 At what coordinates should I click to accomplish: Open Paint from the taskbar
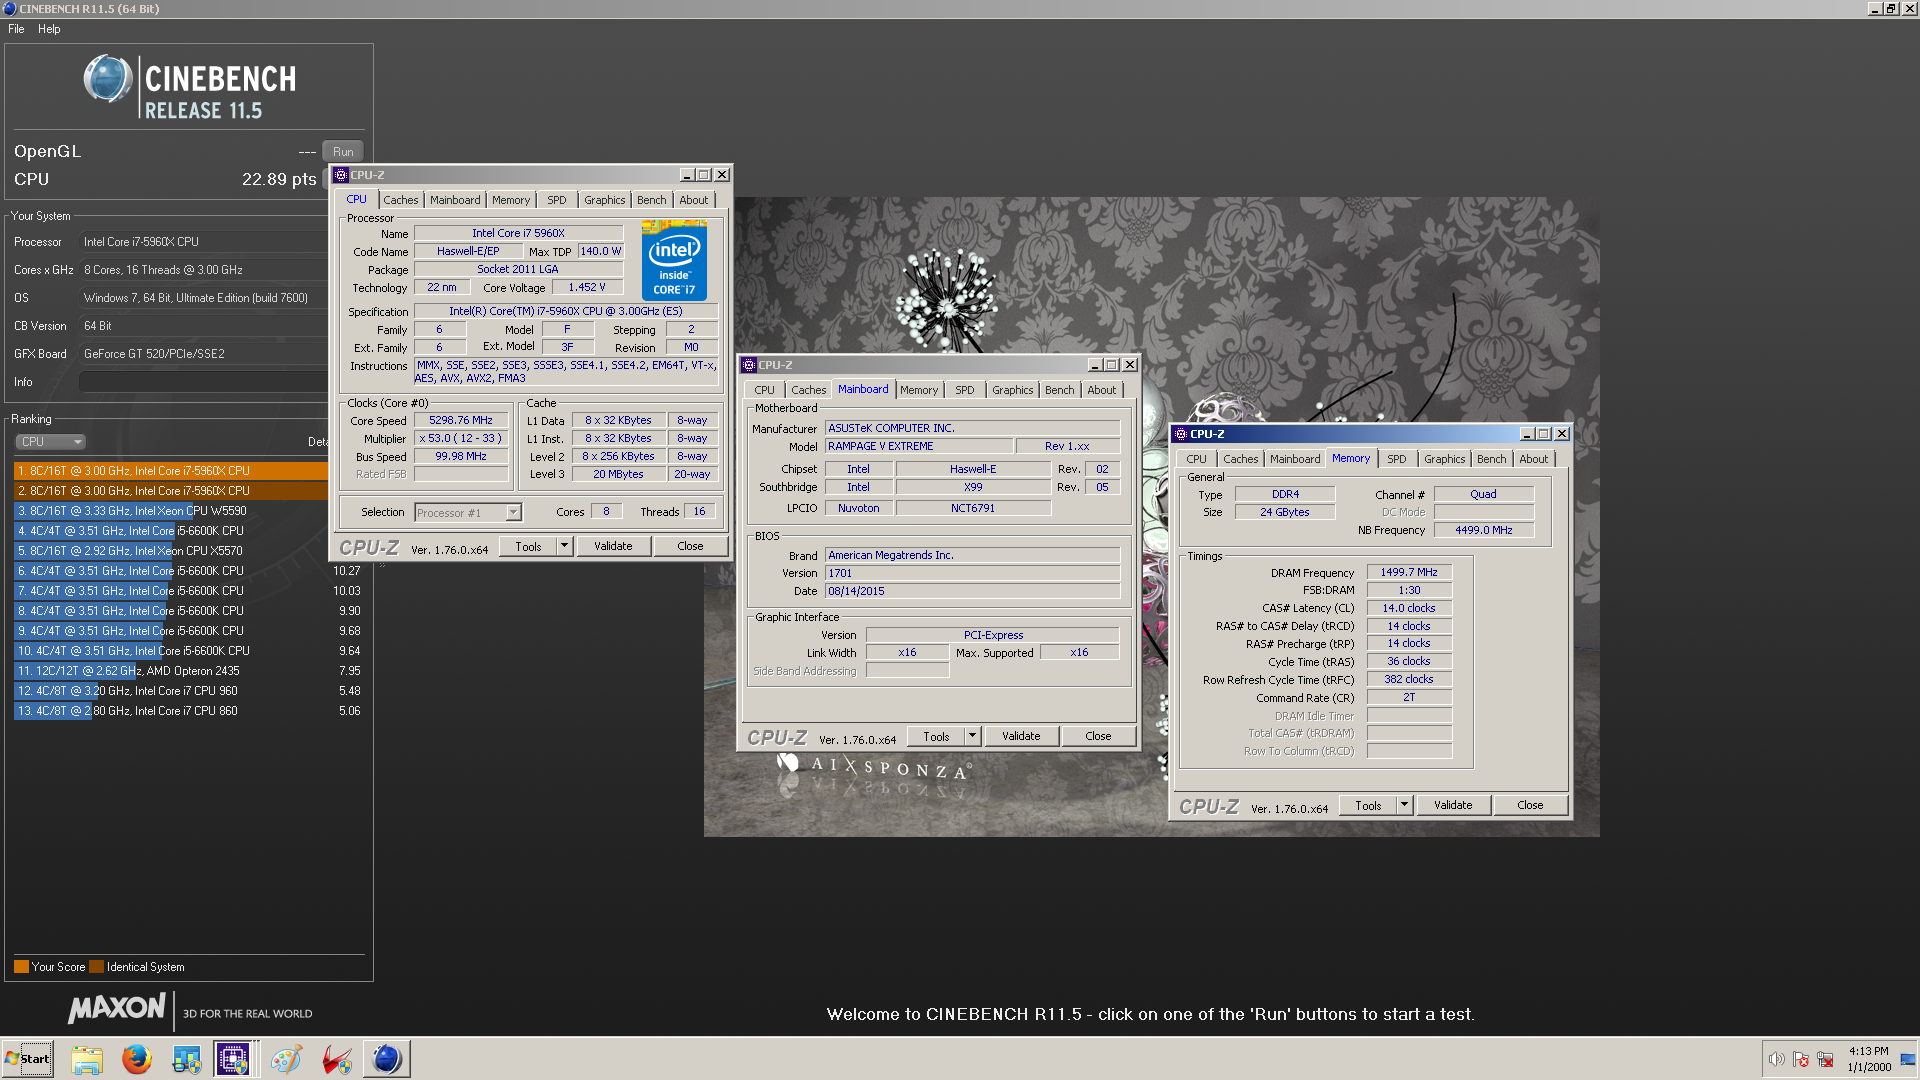point(287,1059)
